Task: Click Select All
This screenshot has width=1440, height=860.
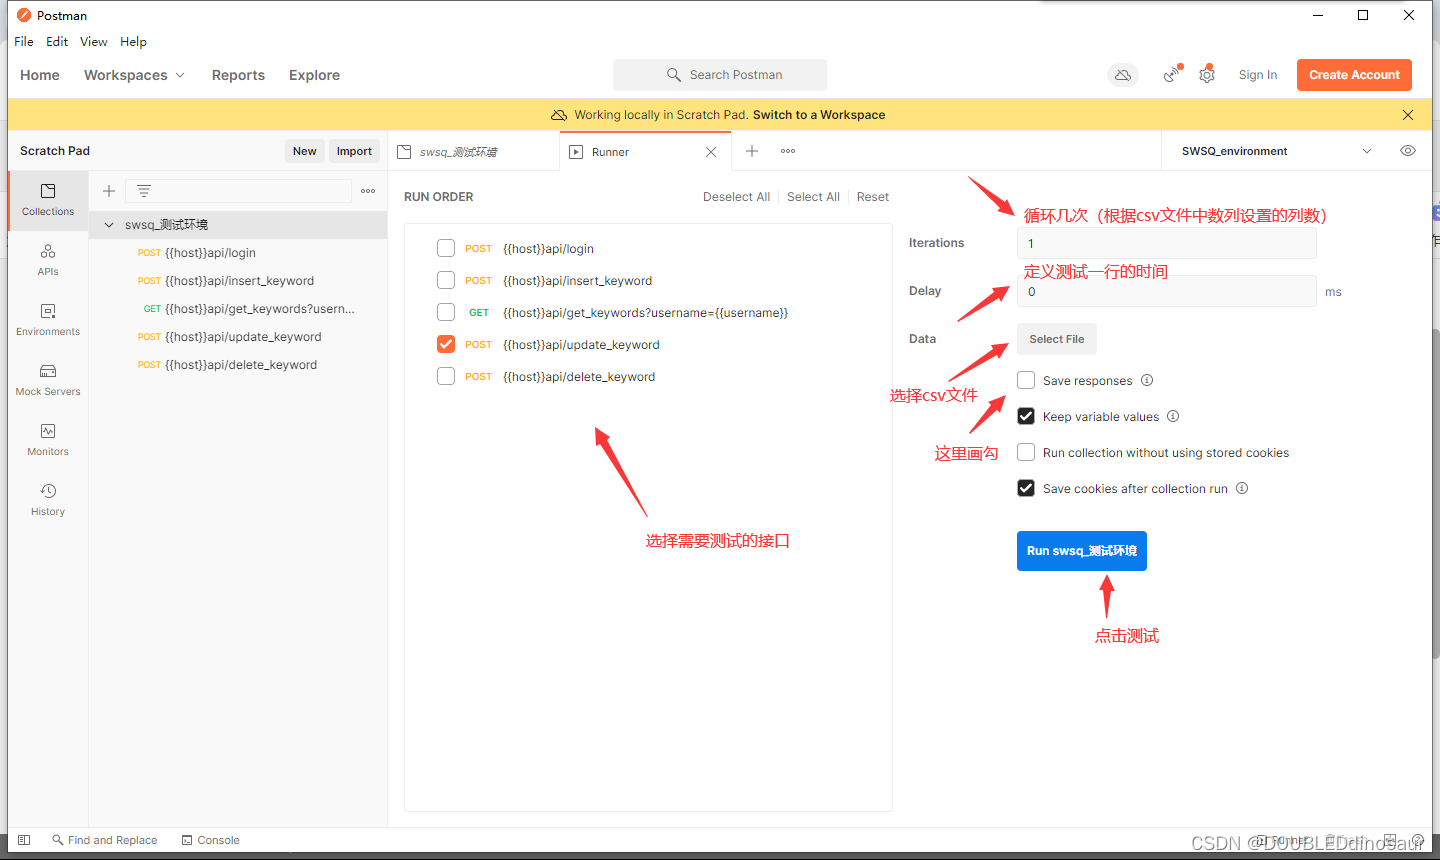Action: click(813, 197)
